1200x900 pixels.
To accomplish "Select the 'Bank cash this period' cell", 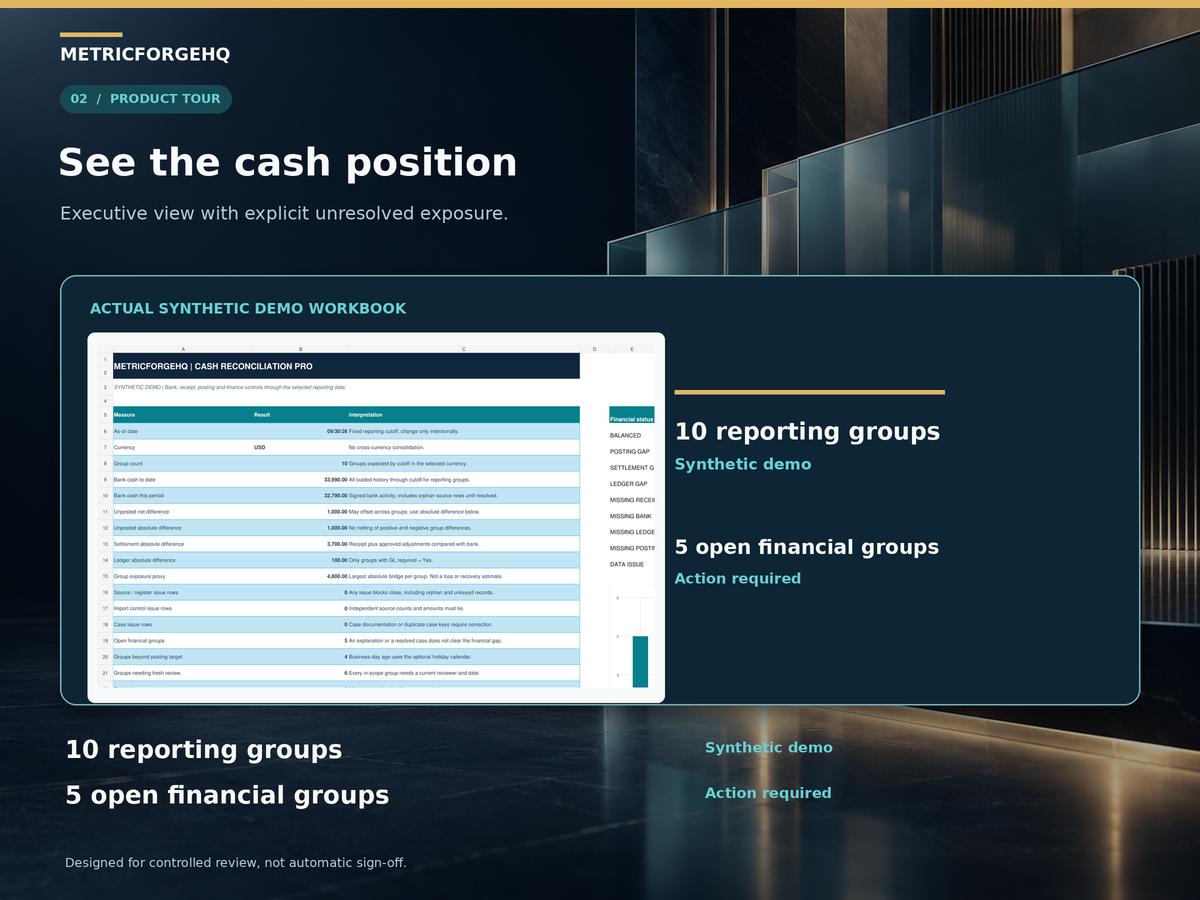I will click(x=182, y=495).
